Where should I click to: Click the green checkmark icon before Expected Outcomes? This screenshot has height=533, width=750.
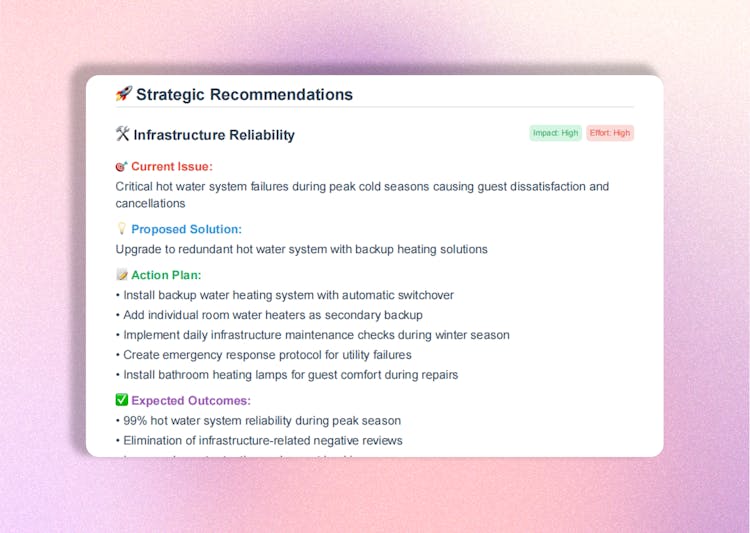121,401
